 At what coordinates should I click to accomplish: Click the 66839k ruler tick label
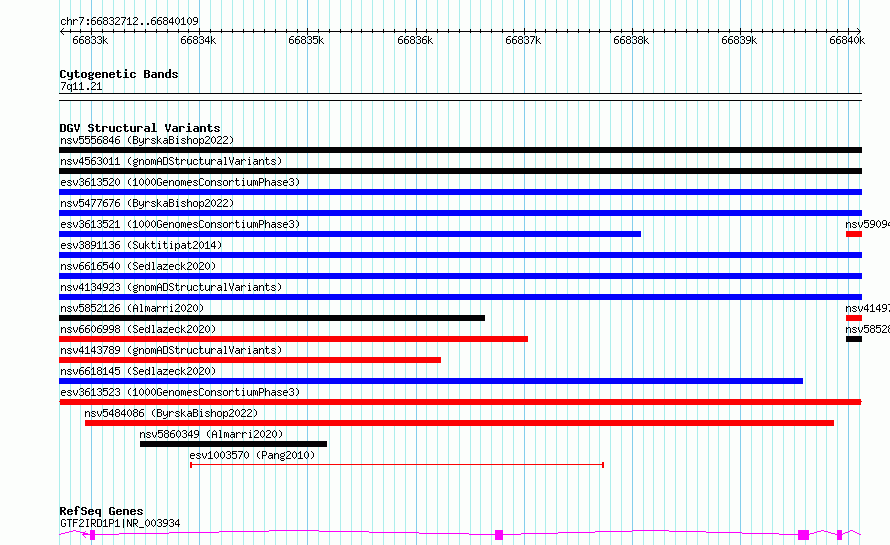click(x=739, y=40)
